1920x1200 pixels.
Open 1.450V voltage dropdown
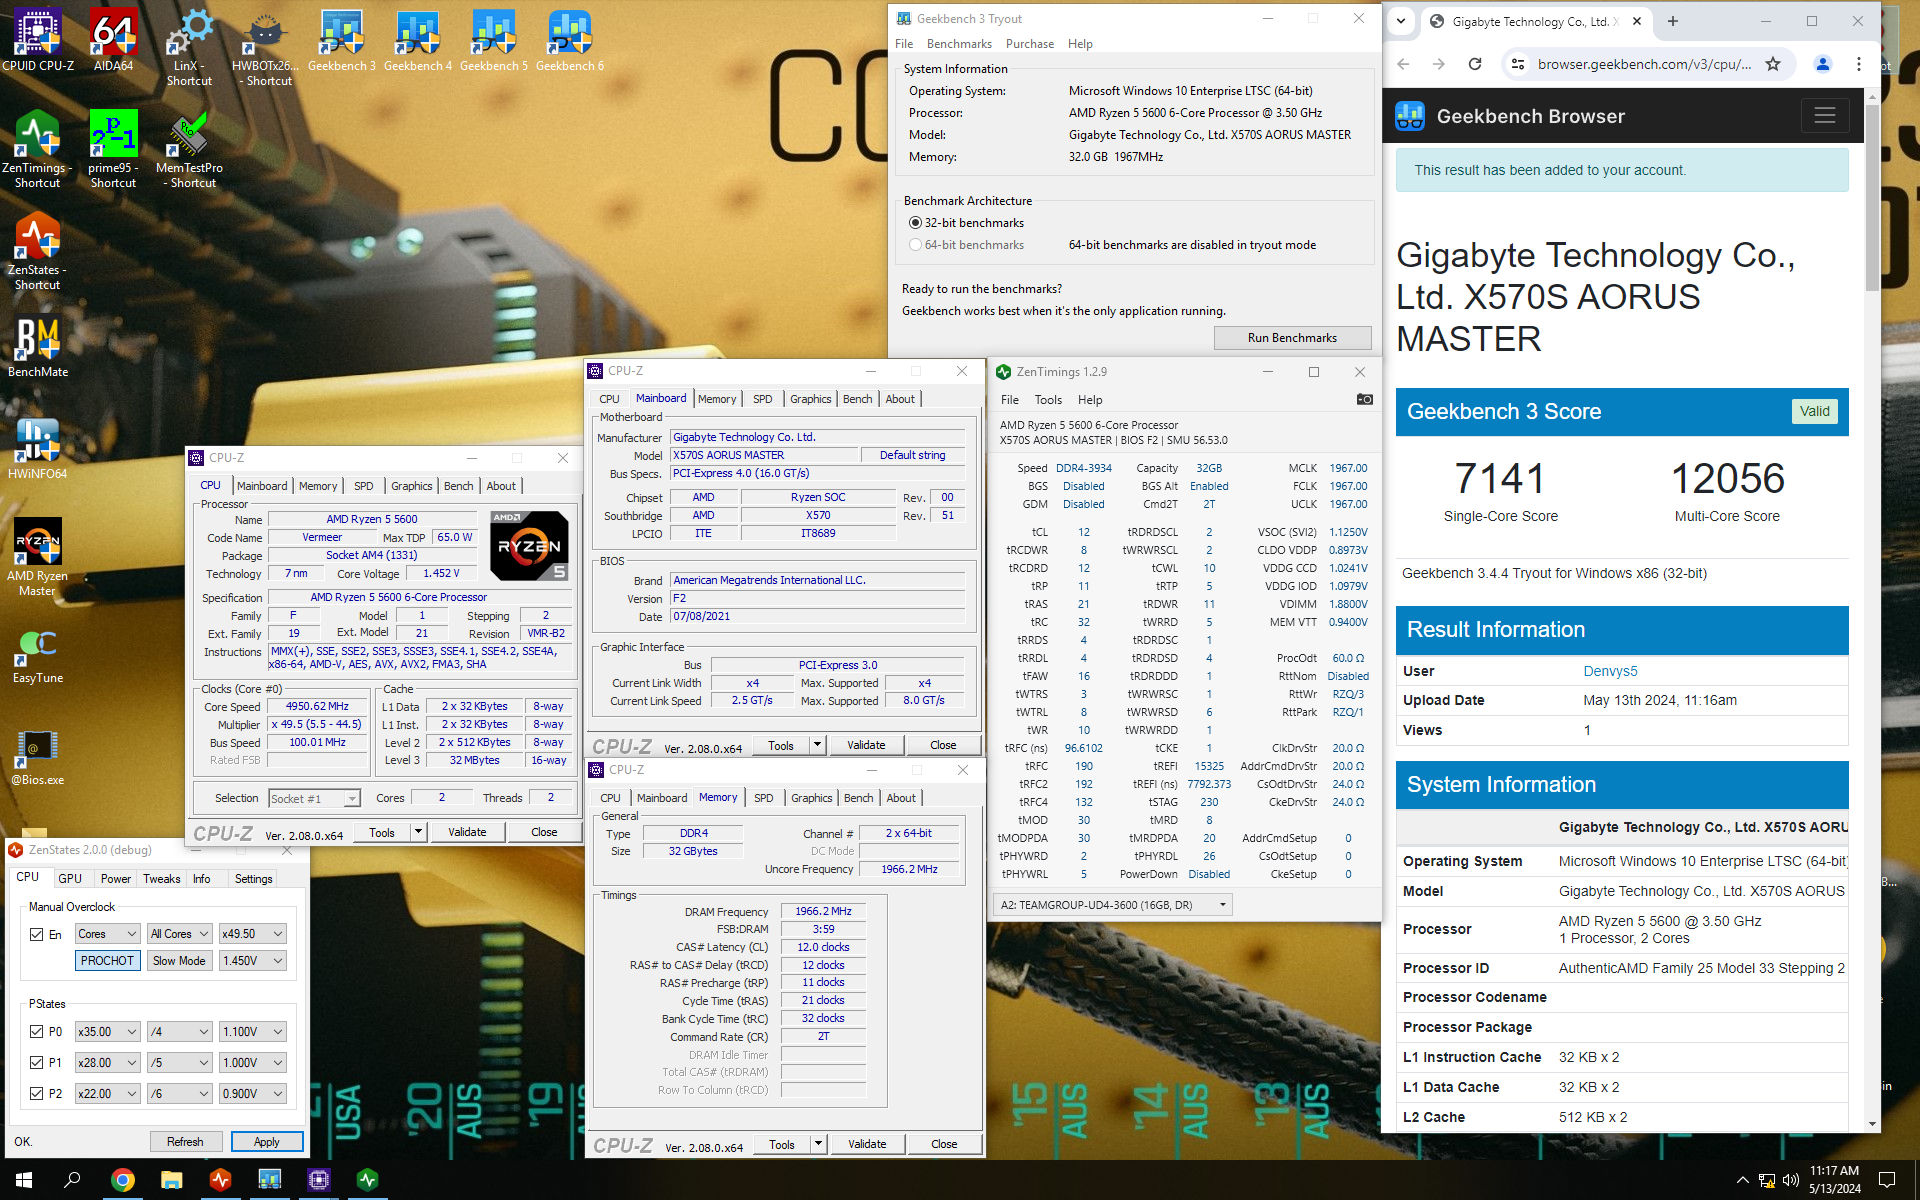(x=253, y=961)
